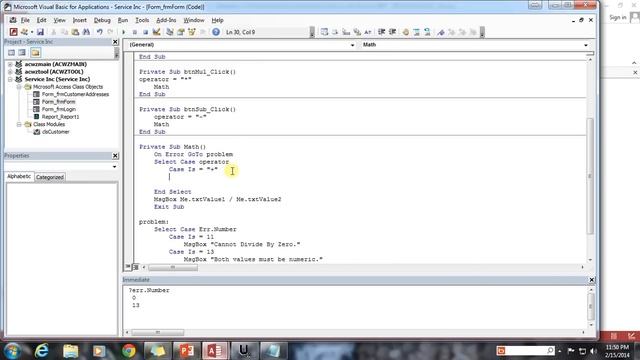
Task: Click View Code in the Project pane
Action: 11,52
